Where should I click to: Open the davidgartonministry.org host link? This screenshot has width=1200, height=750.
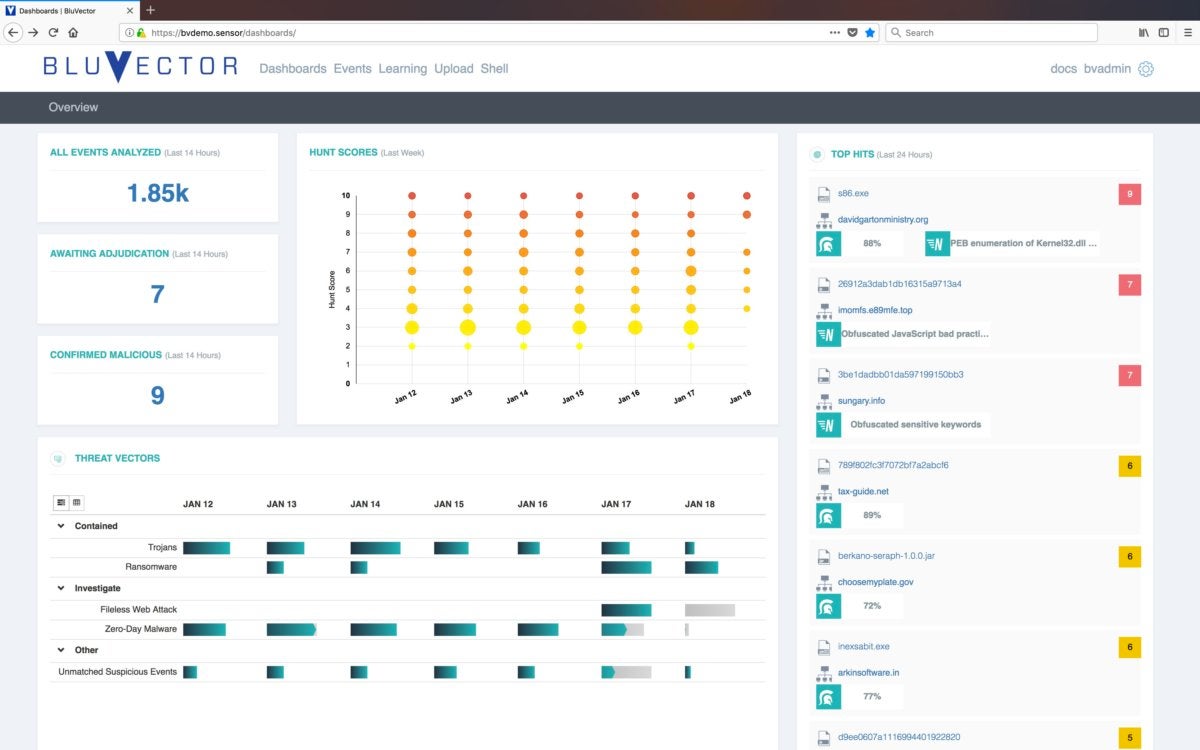click(x=883, y=220)
